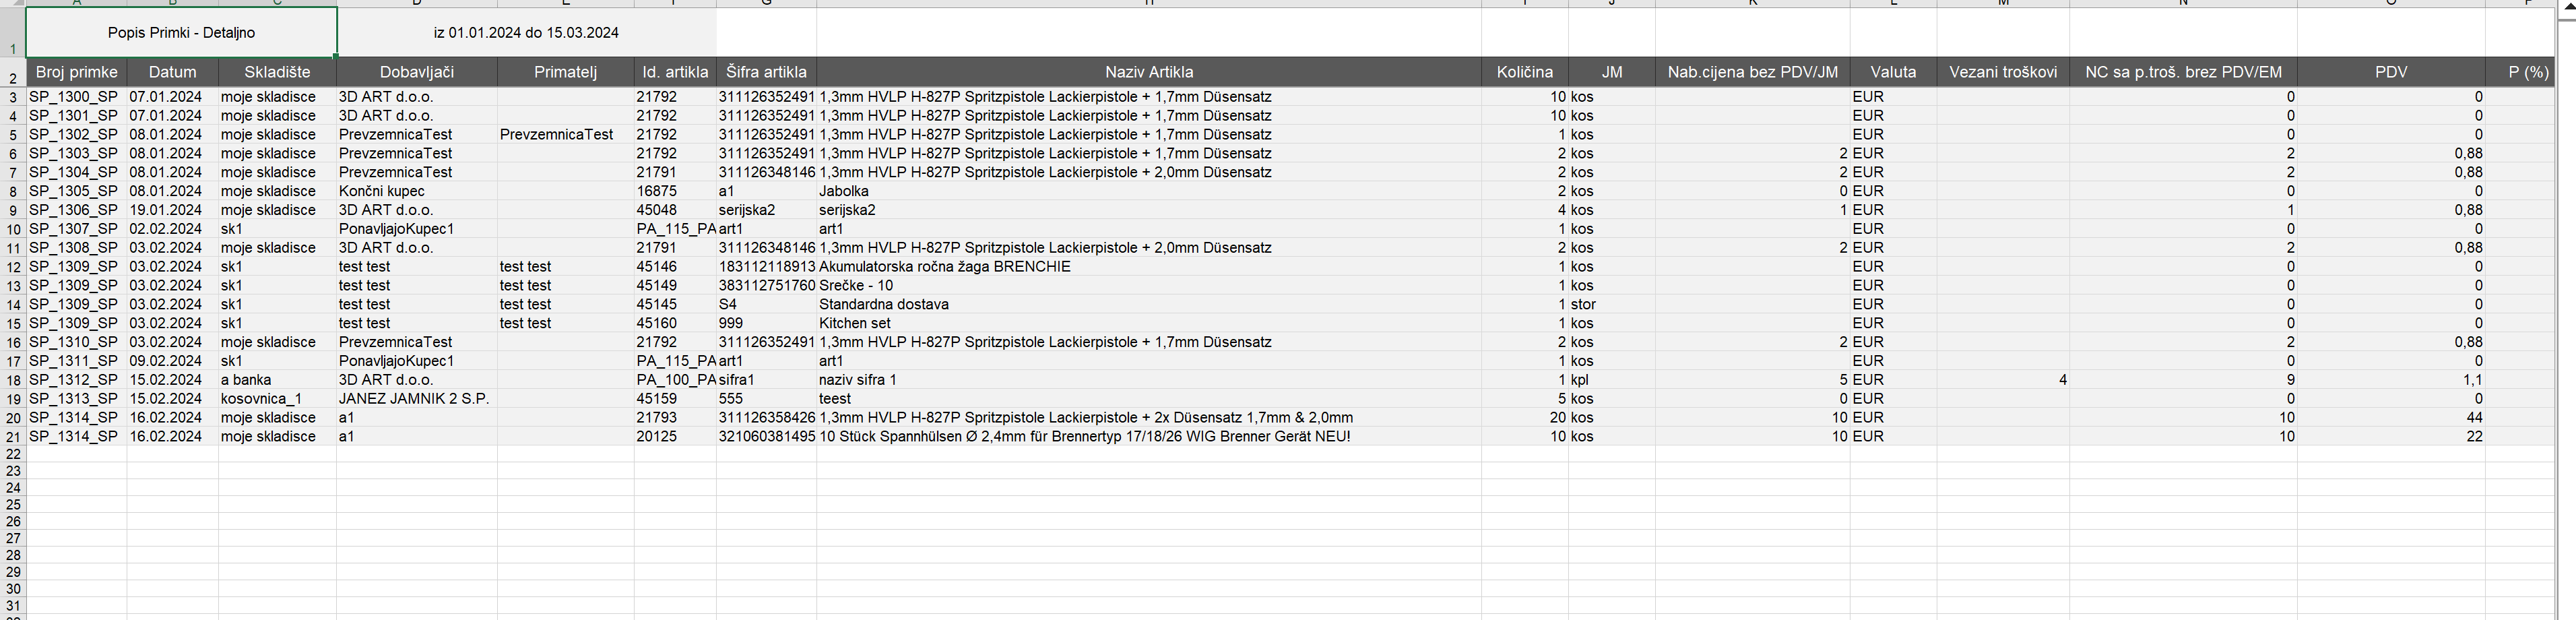Select the 'PDV' header cell
2576x620 pixels.
point(2391,72)
